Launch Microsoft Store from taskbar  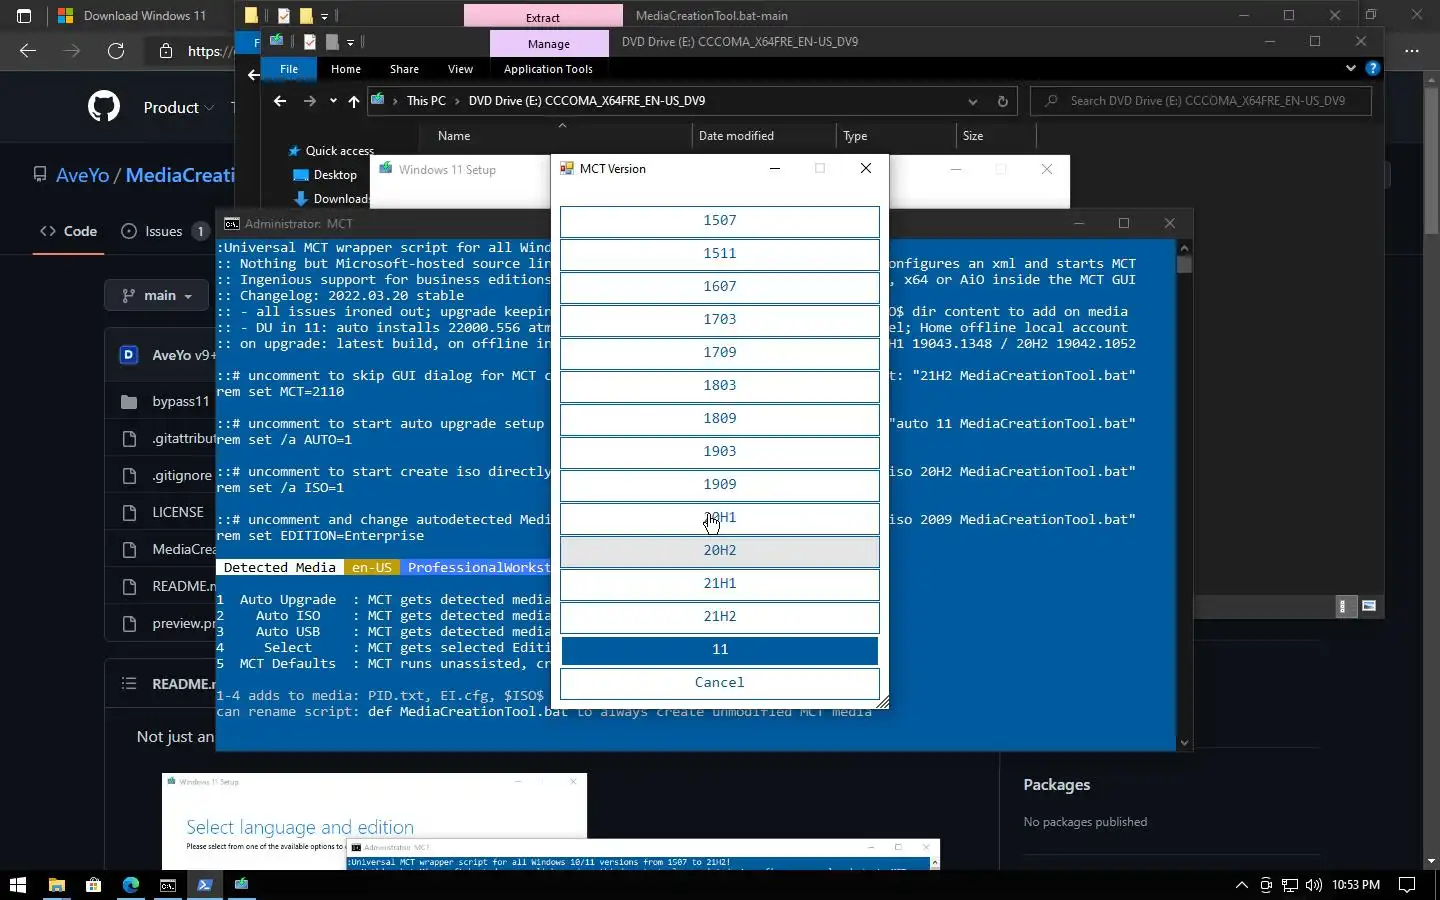pyautogui.click(x=94, y=885)
